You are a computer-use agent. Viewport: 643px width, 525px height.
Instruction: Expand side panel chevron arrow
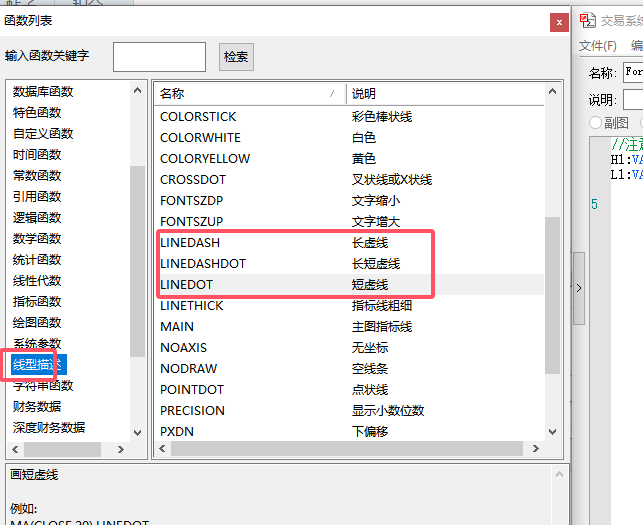click(579, 288)
